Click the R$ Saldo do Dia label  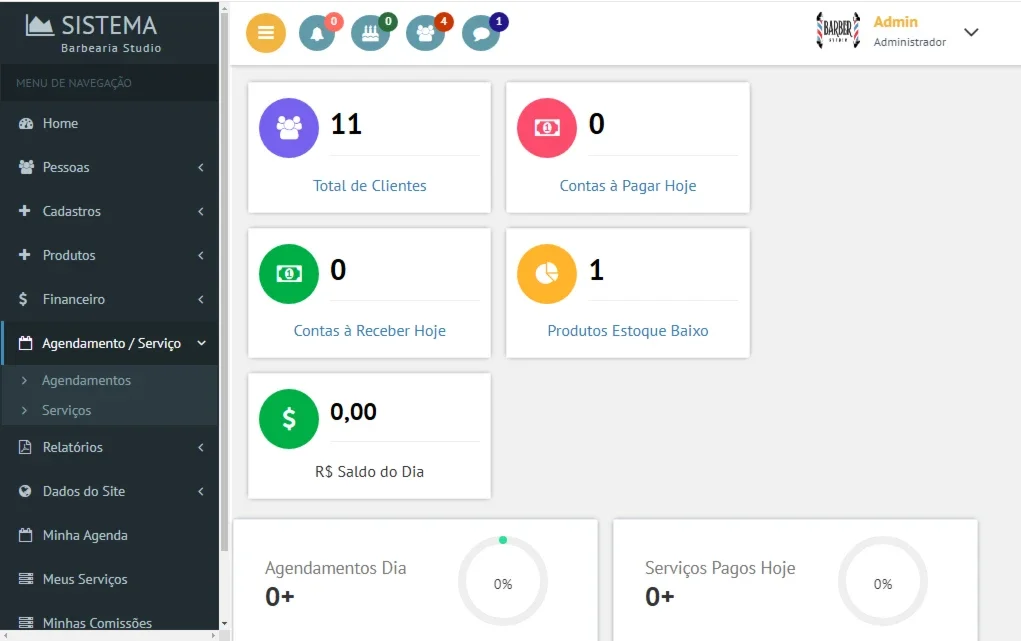tap(370, 472)
